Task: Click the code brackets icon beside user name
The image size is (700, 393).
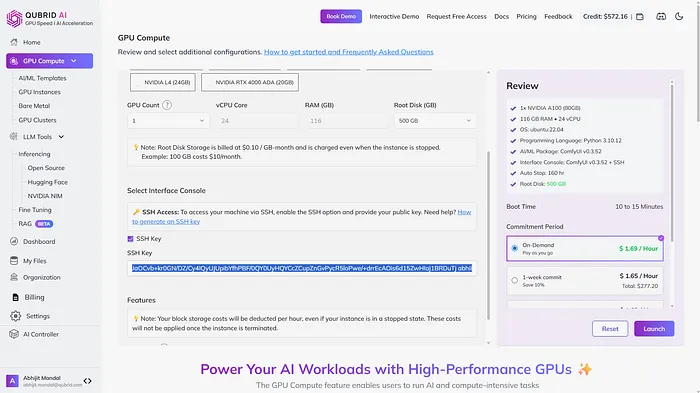Action: click(88, 381)
